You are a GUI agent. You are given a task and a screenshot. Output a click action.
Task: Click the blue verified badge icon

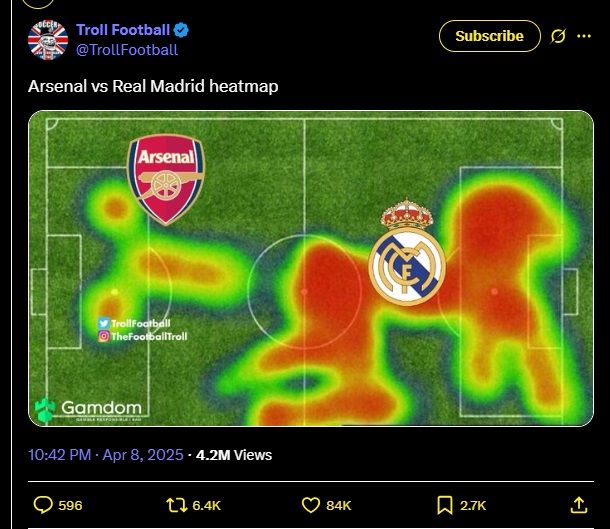[181, 30]
